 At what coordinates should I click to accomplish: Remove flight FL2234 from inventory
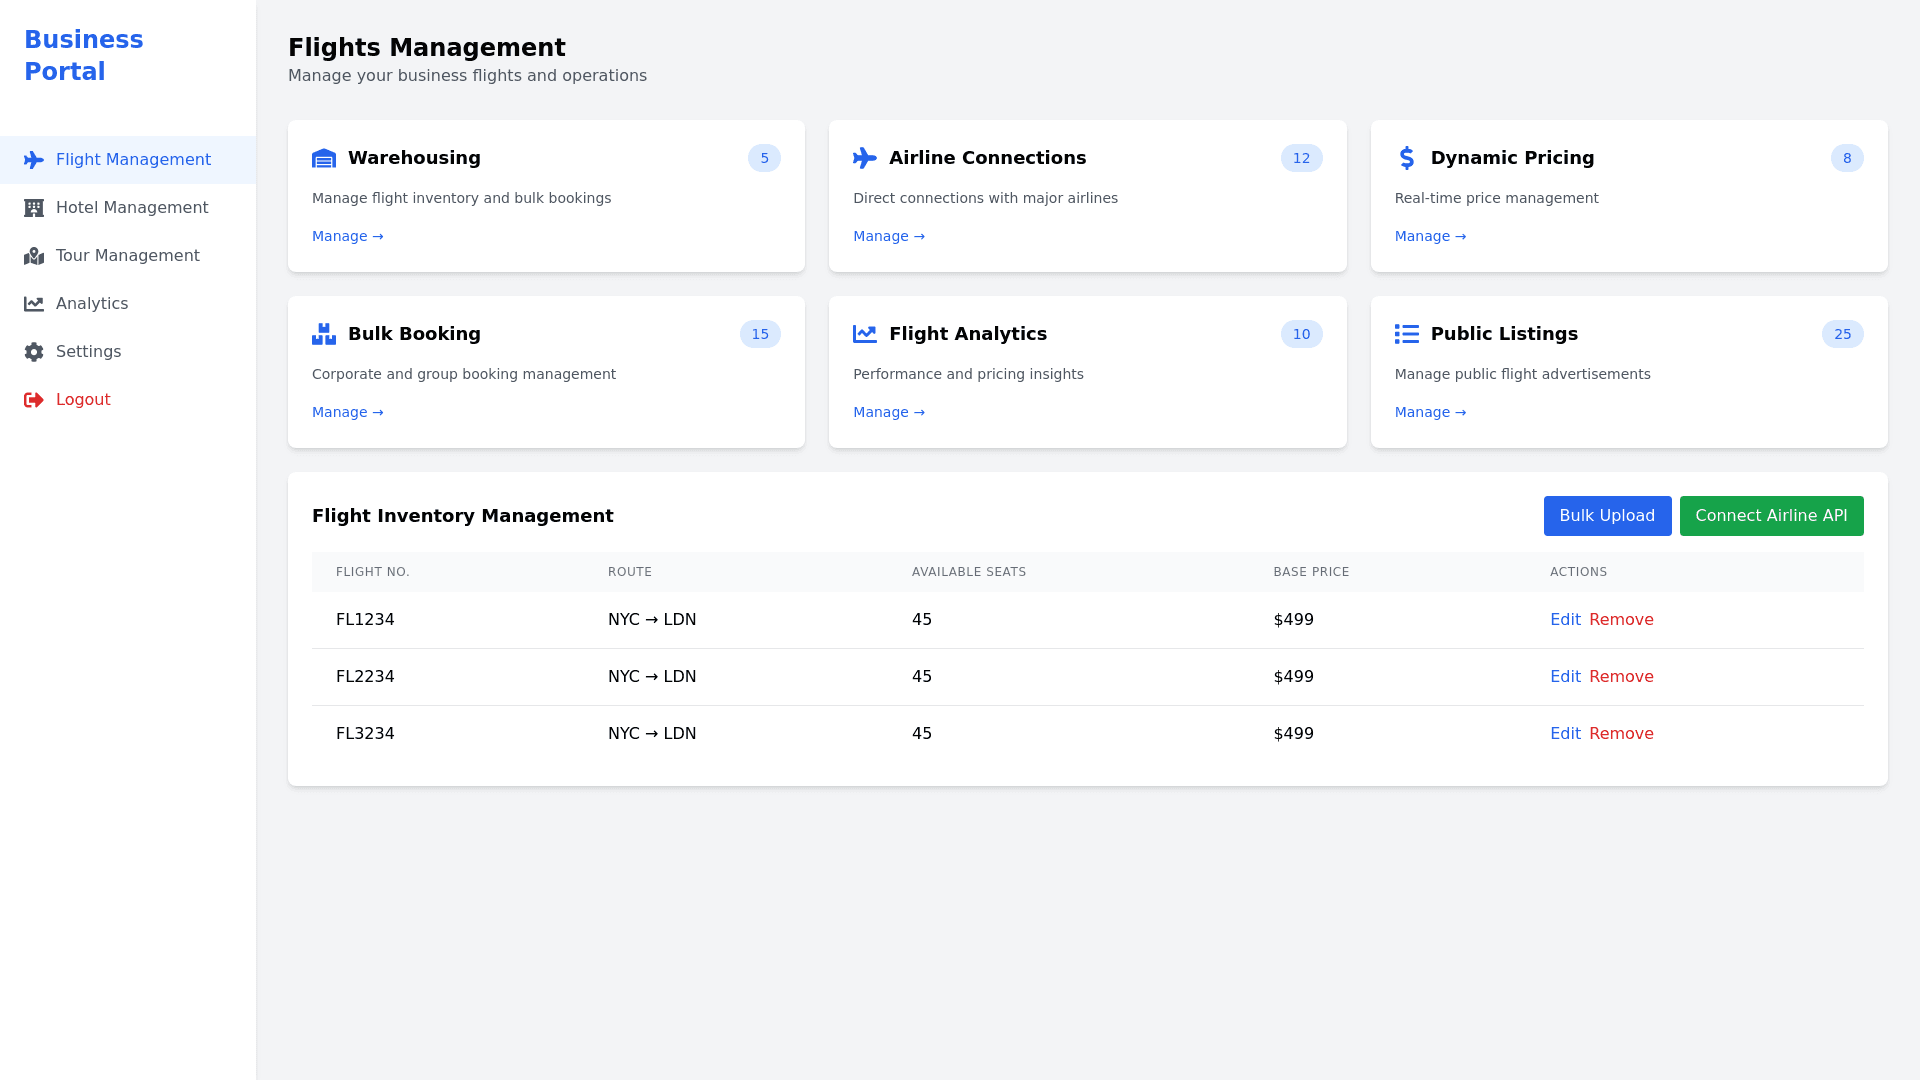[1621, 677]
